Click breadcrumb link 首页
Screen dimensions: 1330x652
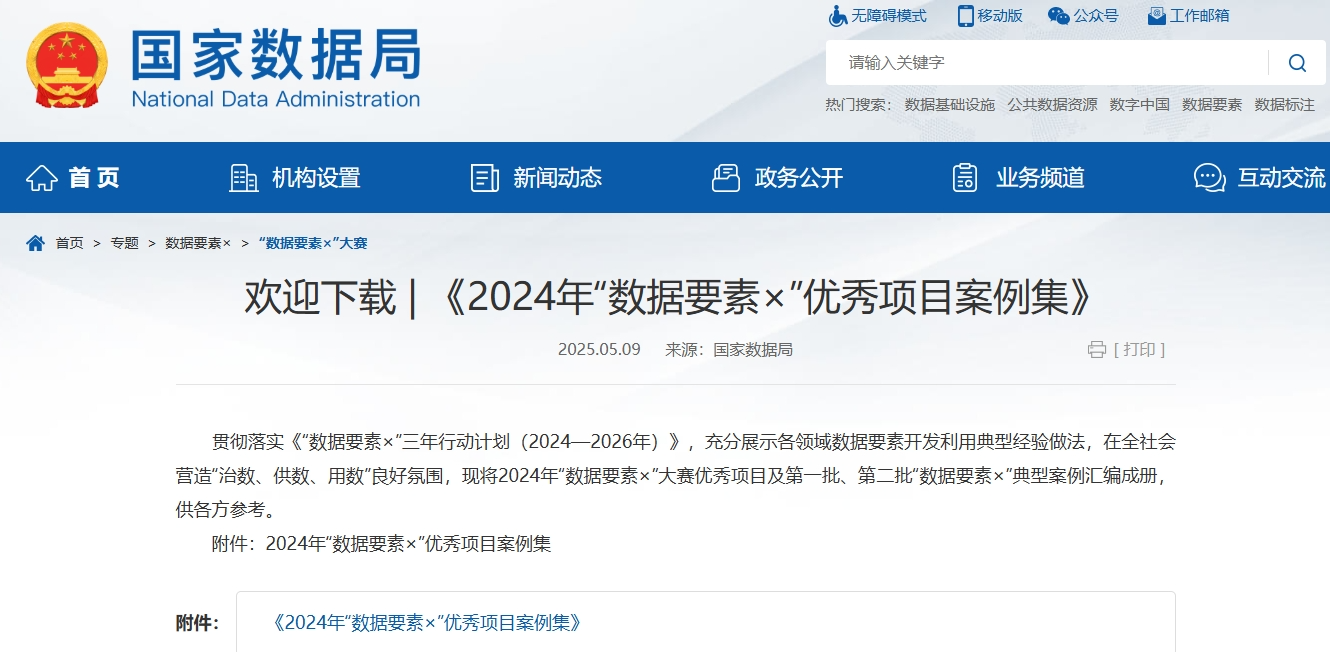70,243
